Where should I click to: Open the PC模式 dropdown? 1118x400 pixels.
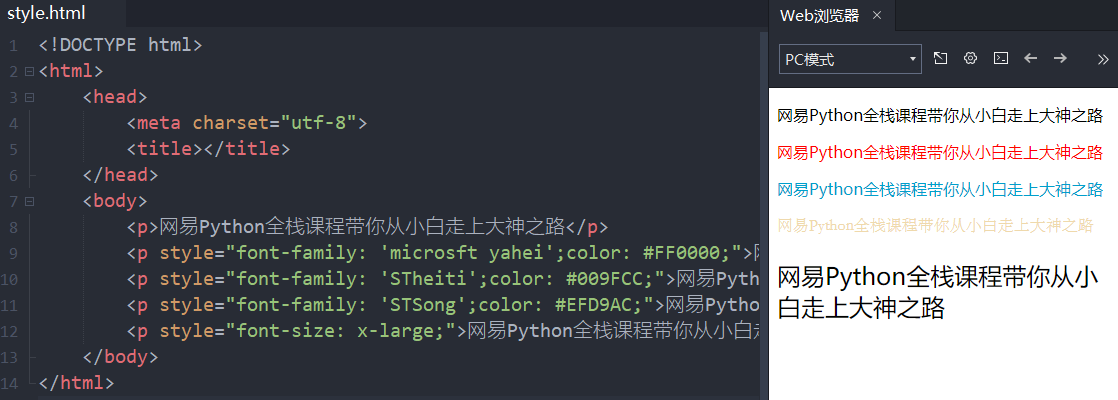(850, 59)
